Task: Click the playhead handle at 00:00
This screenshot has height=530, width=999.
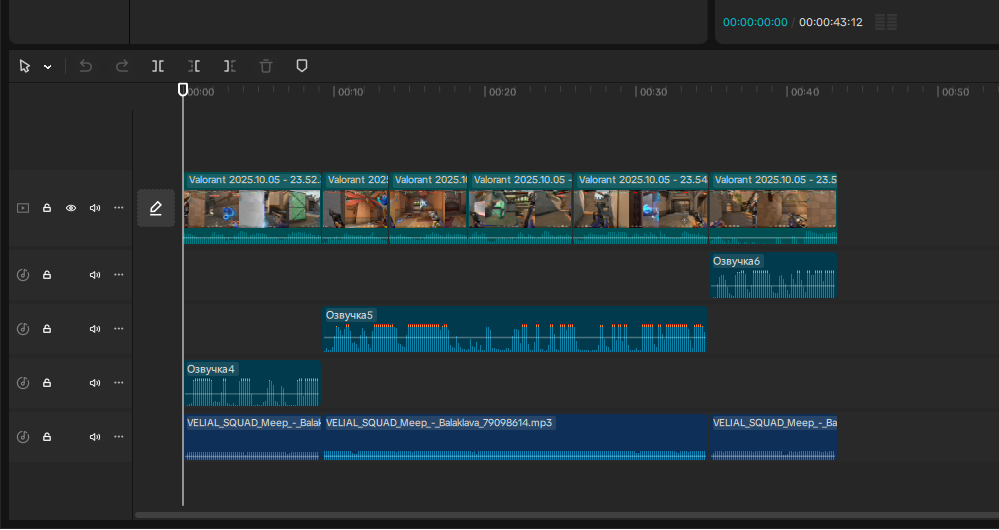Action: 183,89
